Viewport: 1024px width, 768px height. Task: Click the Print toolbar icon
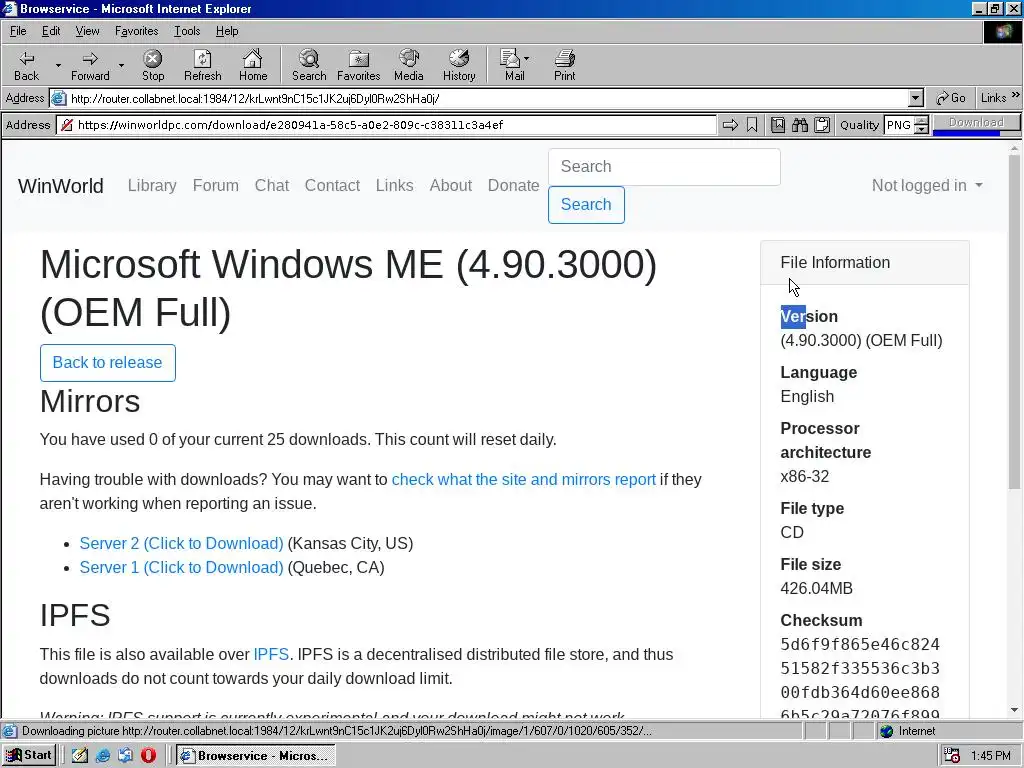click(x=565, y=59)
